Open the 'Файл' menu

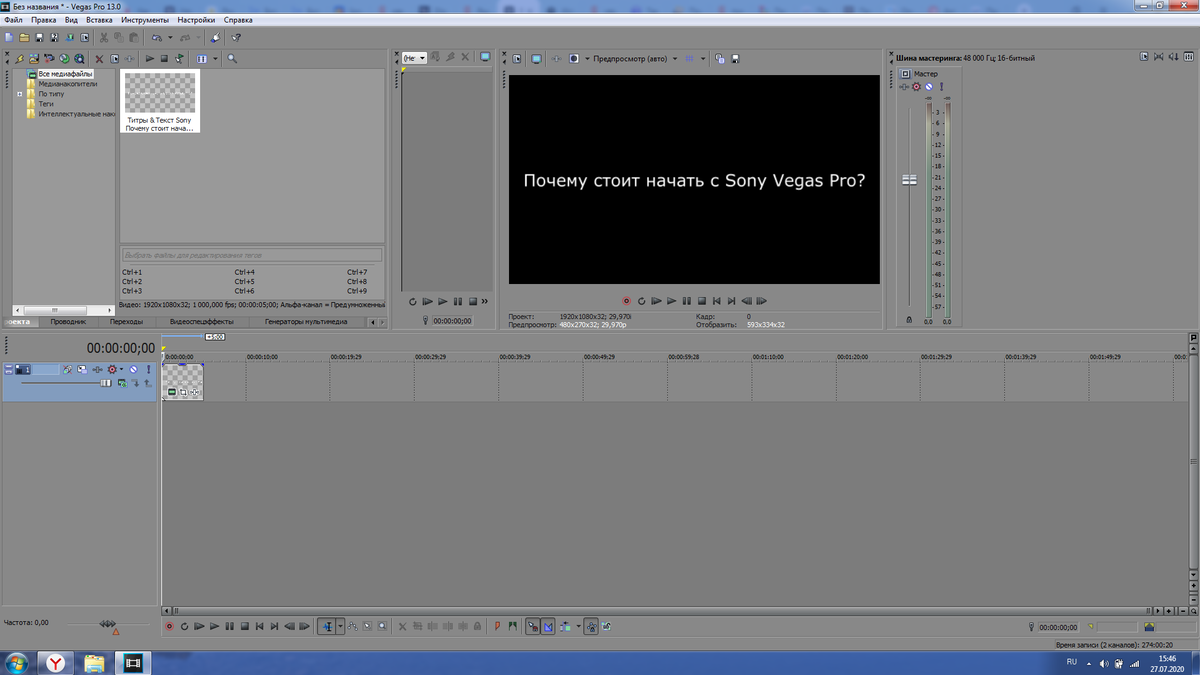13,20
